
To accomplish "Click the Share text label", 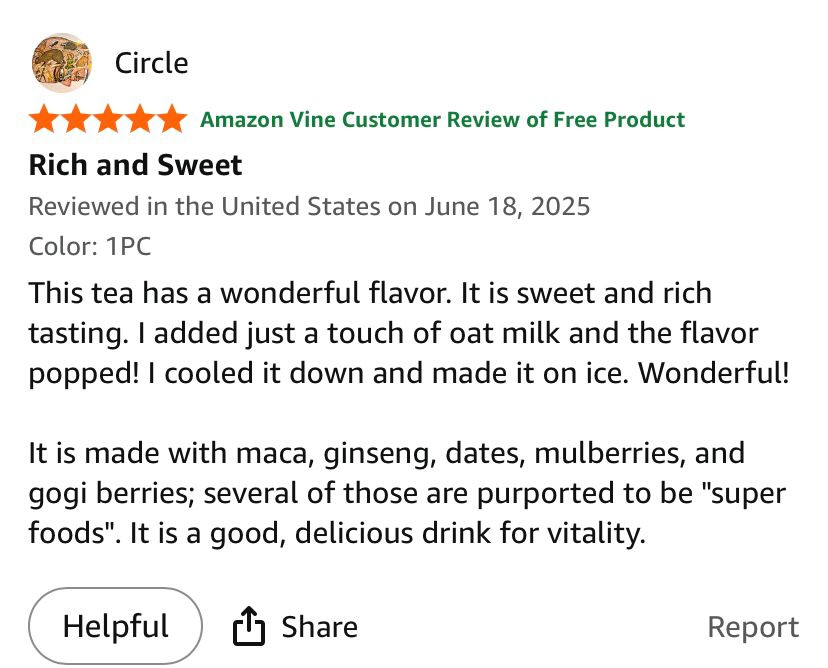I will [319, 627].
